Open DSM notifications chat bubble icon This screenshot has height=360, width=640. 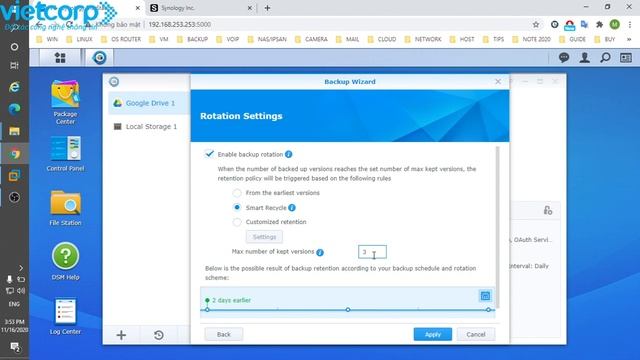click(564, 58)
